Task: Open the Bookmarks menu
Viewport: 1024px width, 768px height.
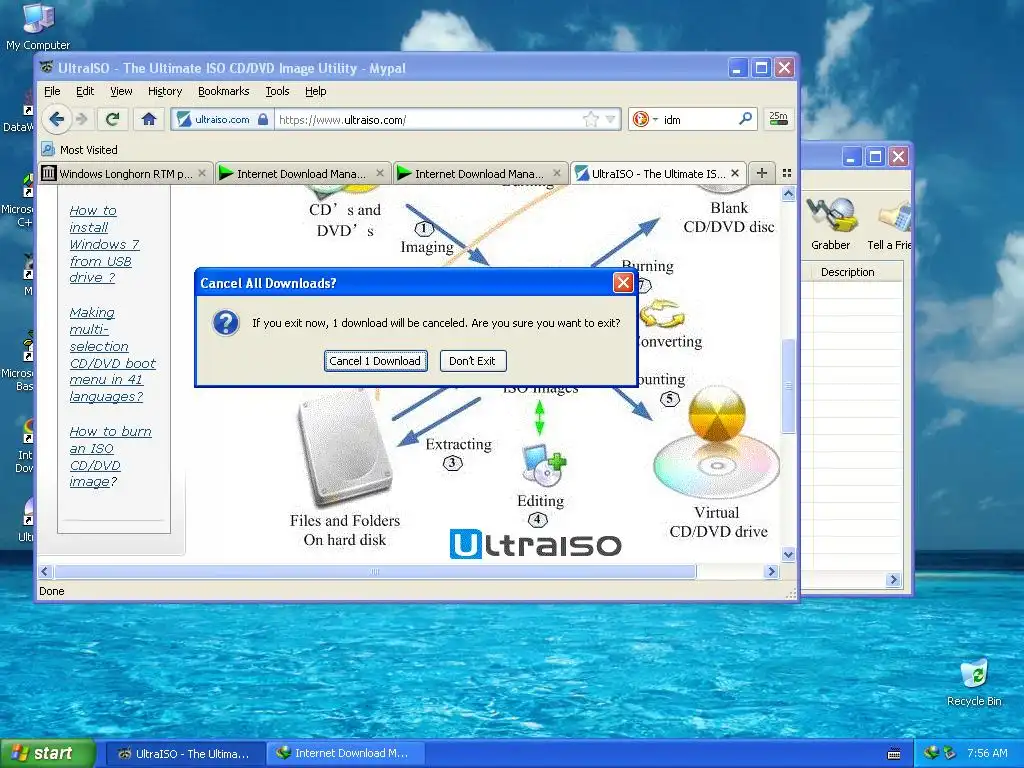Action: tap(223, 91)
